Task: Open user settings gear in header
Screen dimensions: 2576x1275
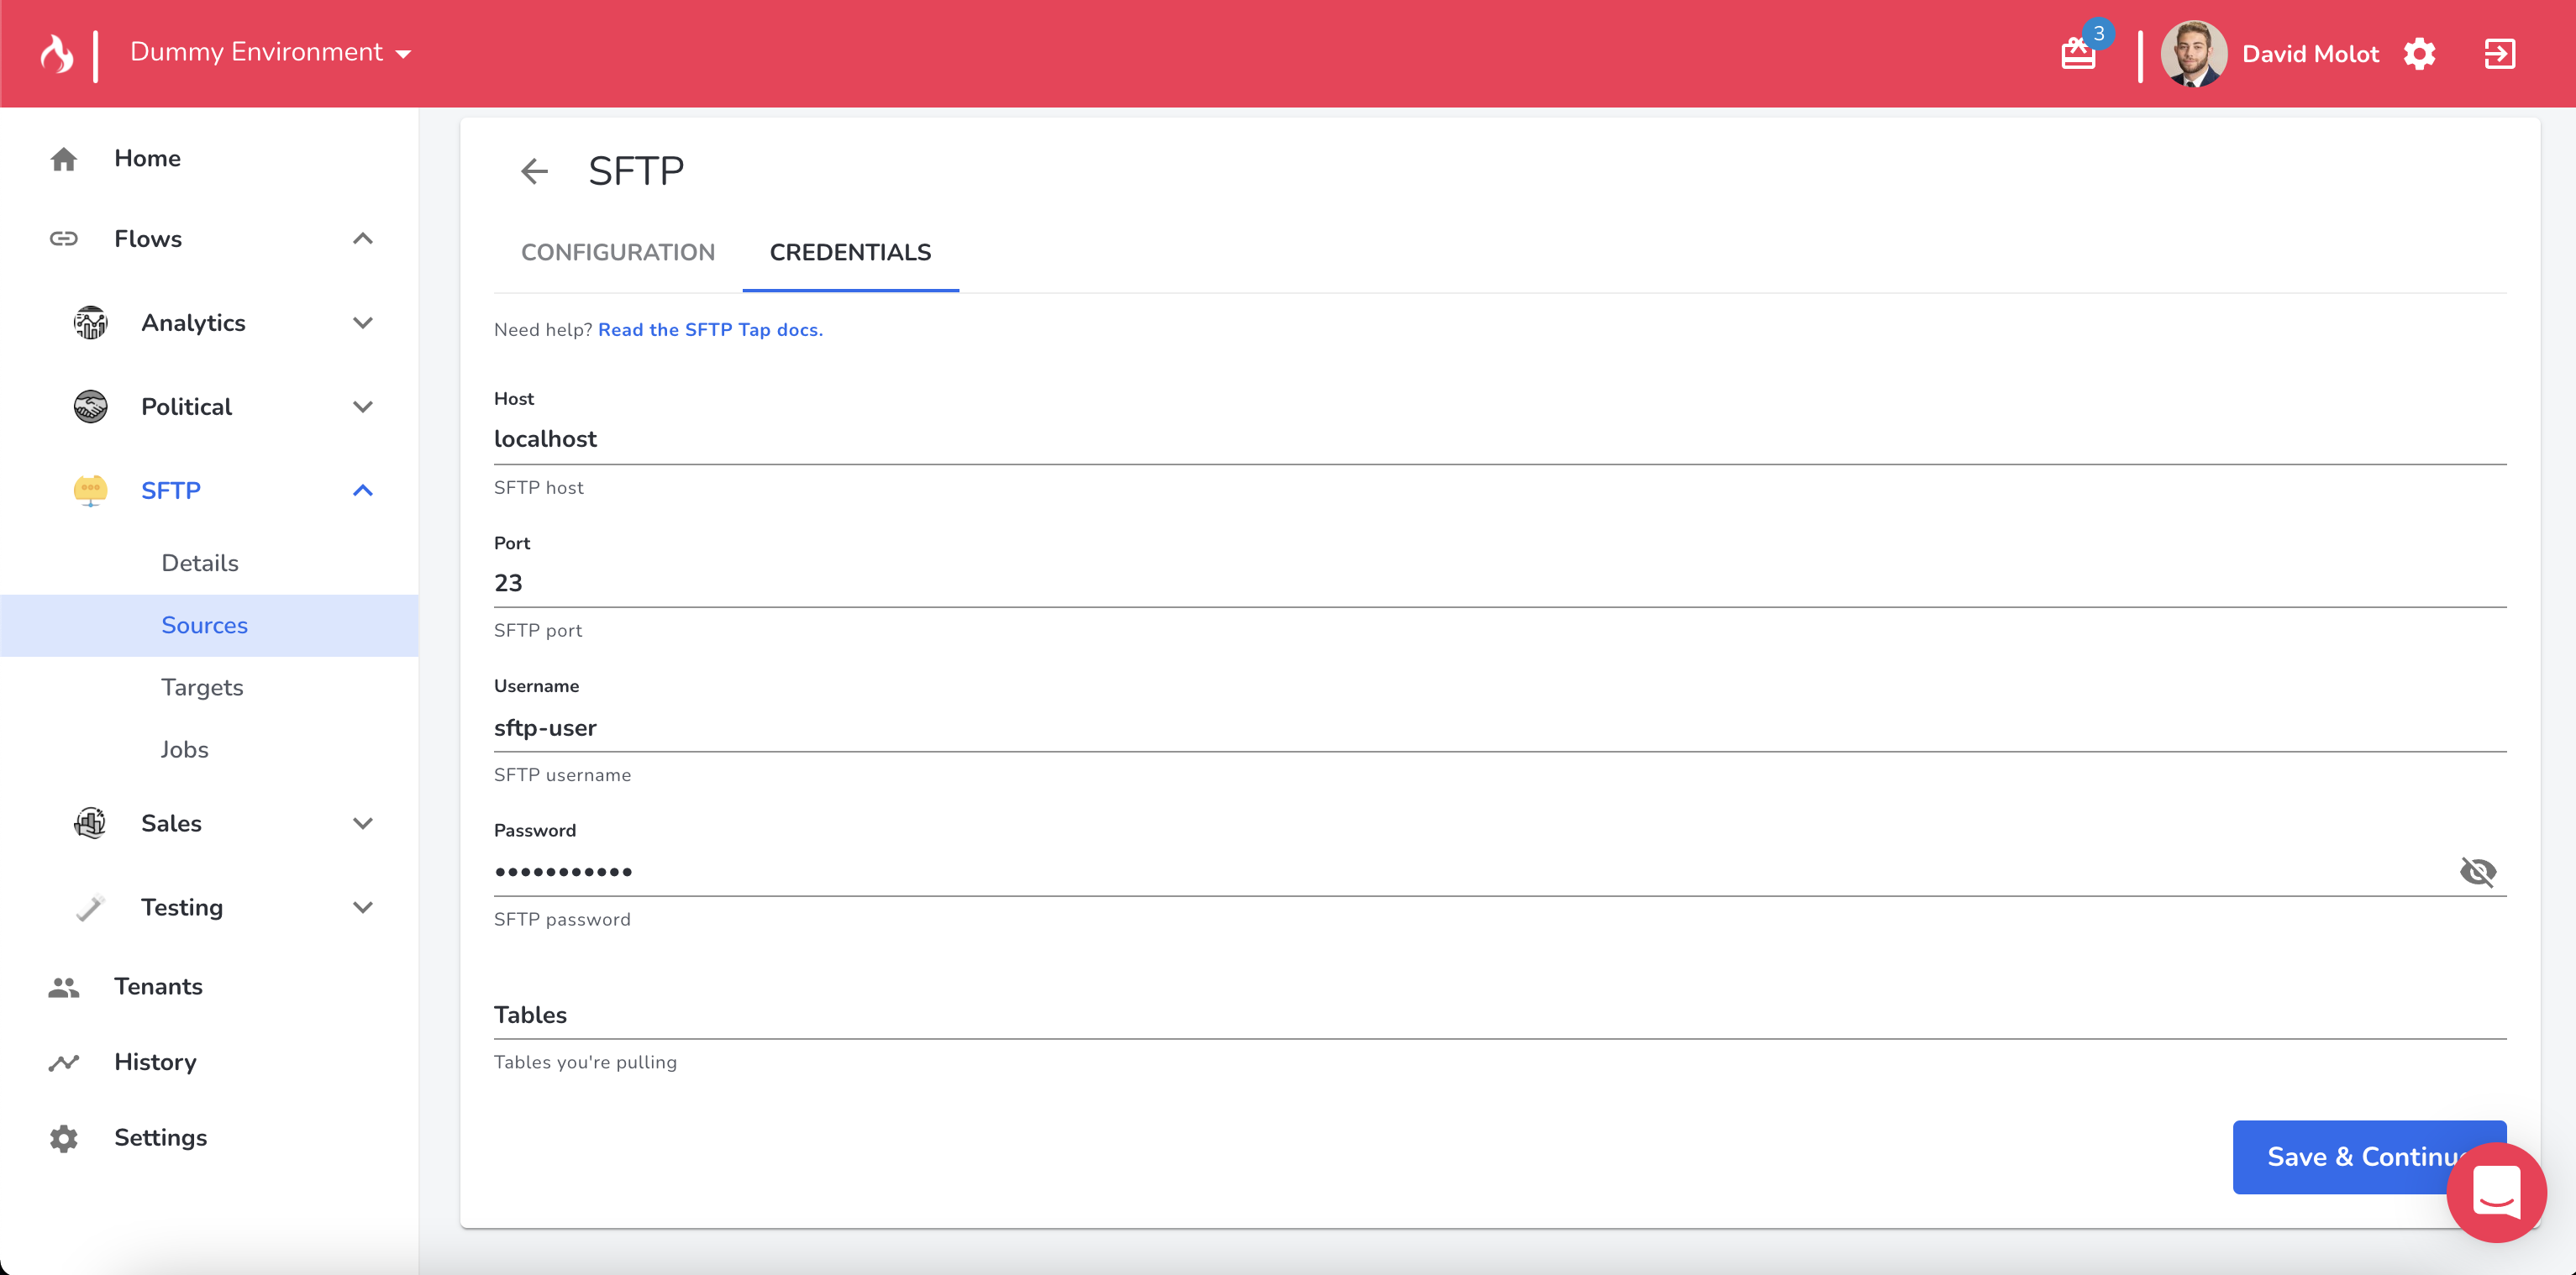Action: tap(2420, 54)
